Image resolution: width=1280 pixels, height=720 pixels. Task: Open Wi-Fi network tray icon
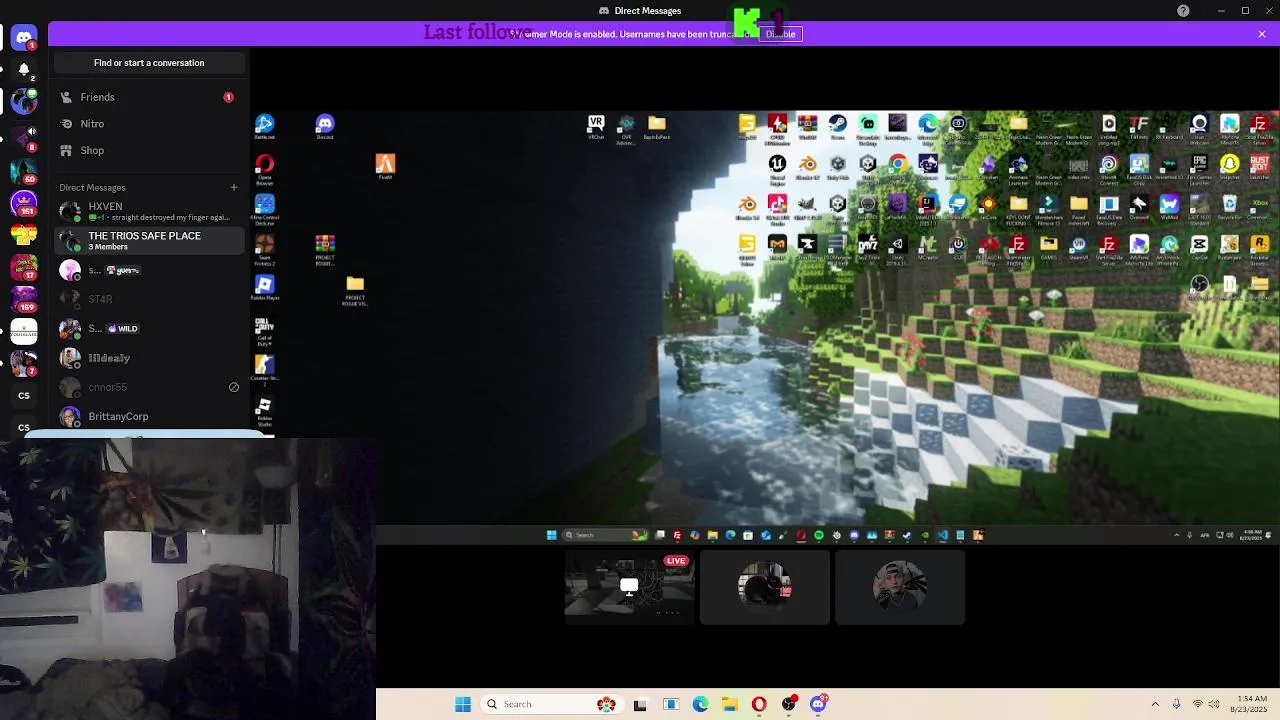1198,704
